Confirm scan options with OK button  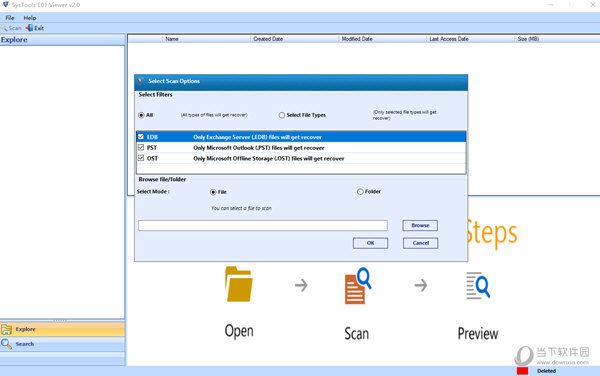370,243
